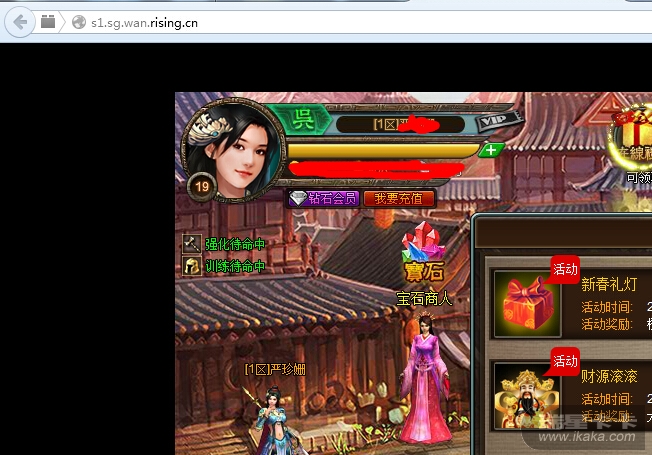Select the 强化待命中 status text
The width and height of the screenshot is (652, 455).
pyautogui.click(x=235, y=245)
